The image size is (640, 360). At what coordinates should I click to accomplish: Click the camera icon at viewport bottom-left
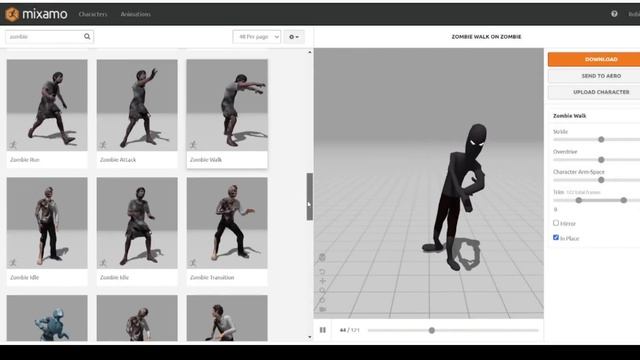(x=322, y=309)
